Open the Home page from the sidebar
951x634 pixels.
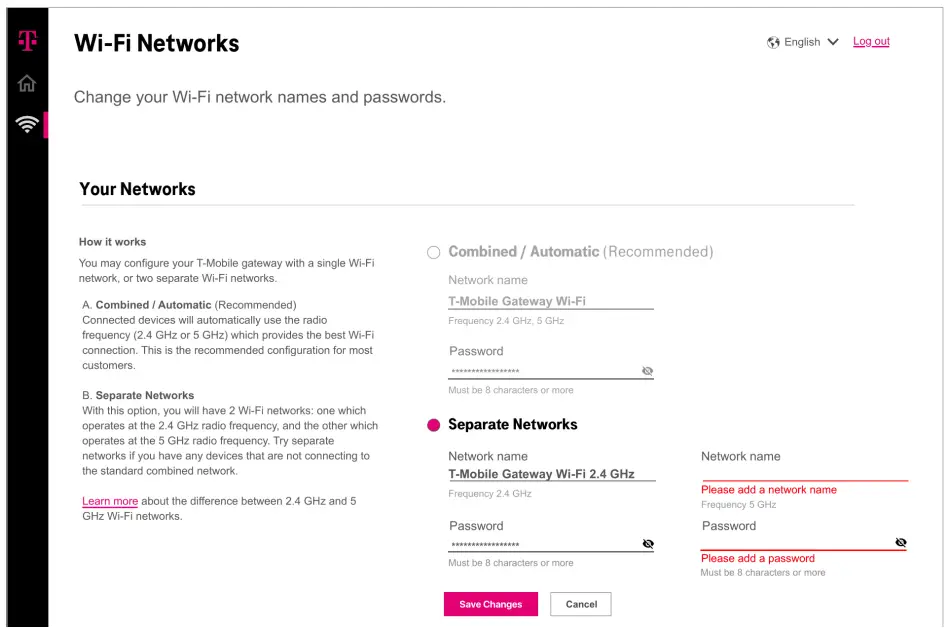27,84
